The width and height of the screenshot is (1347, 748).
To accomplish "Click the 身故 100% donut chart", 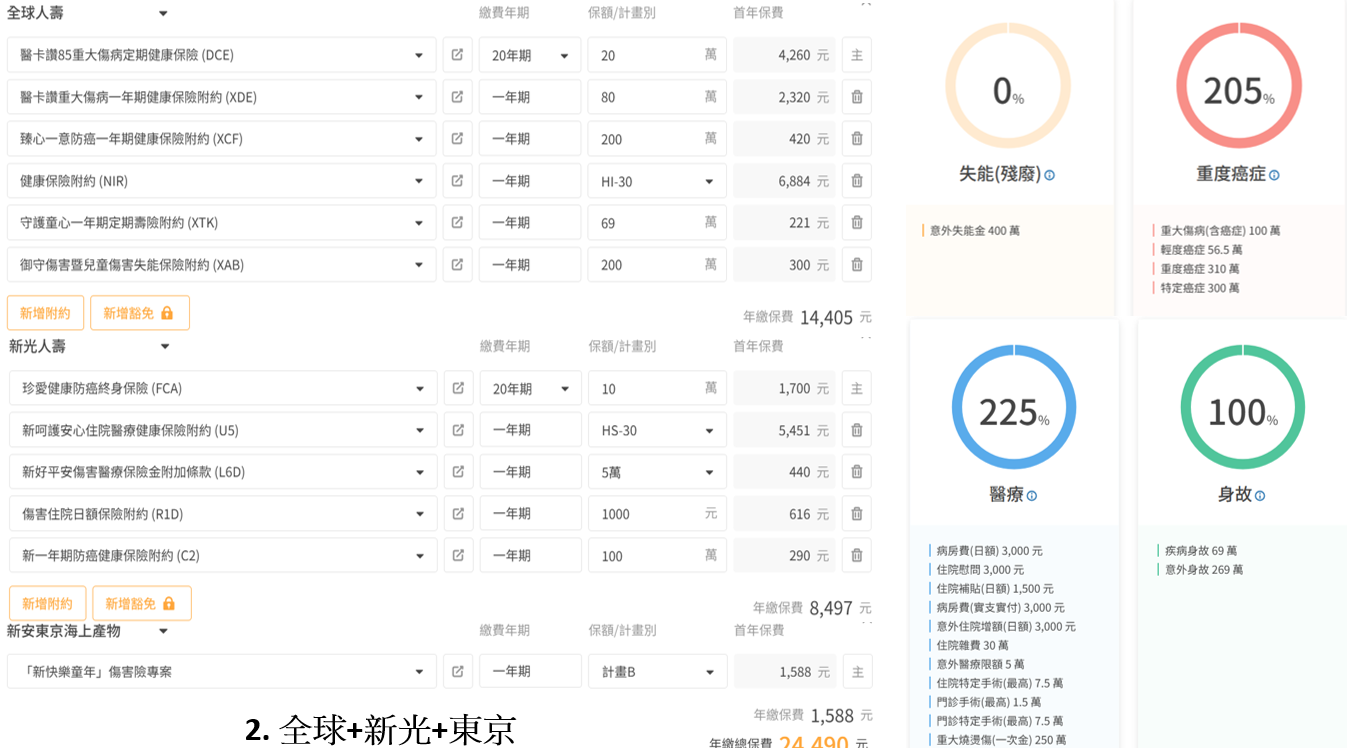I will pyautogui.click(x=1243, y=407).
